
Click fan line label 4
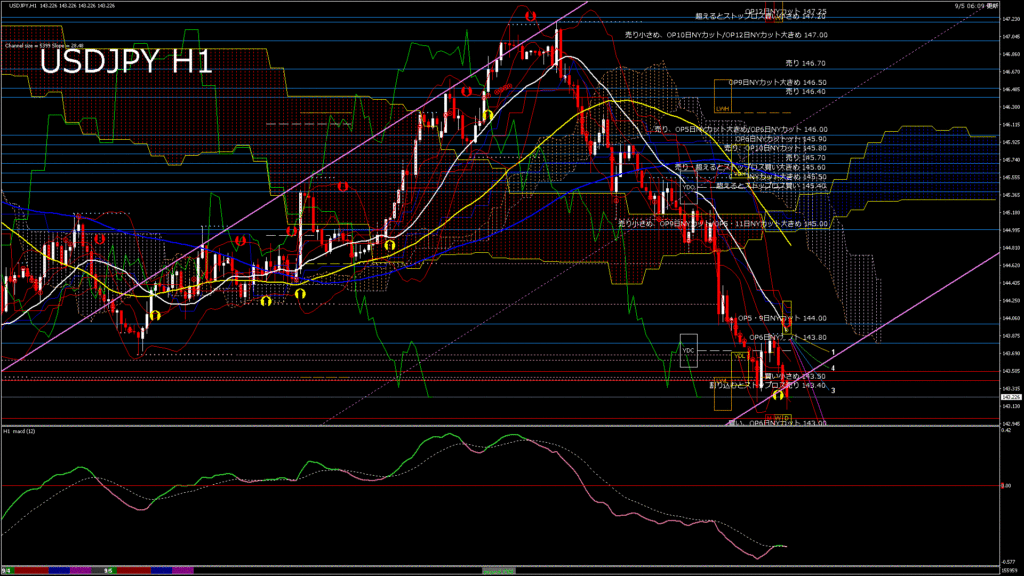833,368
